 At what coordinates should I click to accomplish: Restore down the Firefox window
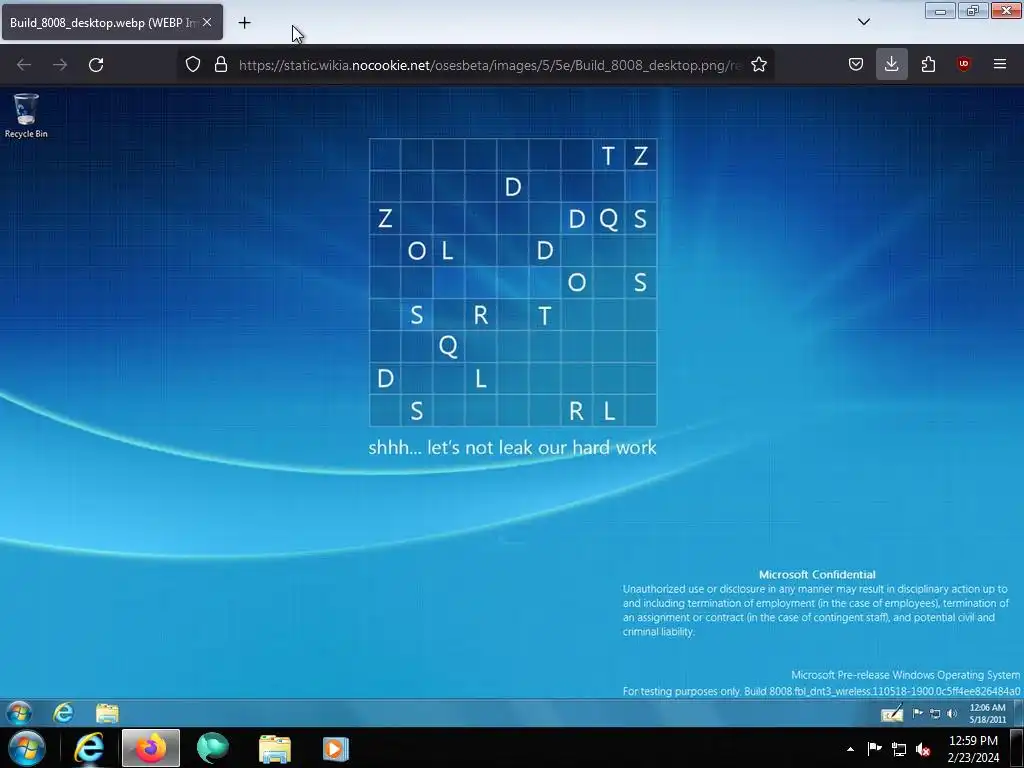tap(972, 11)
